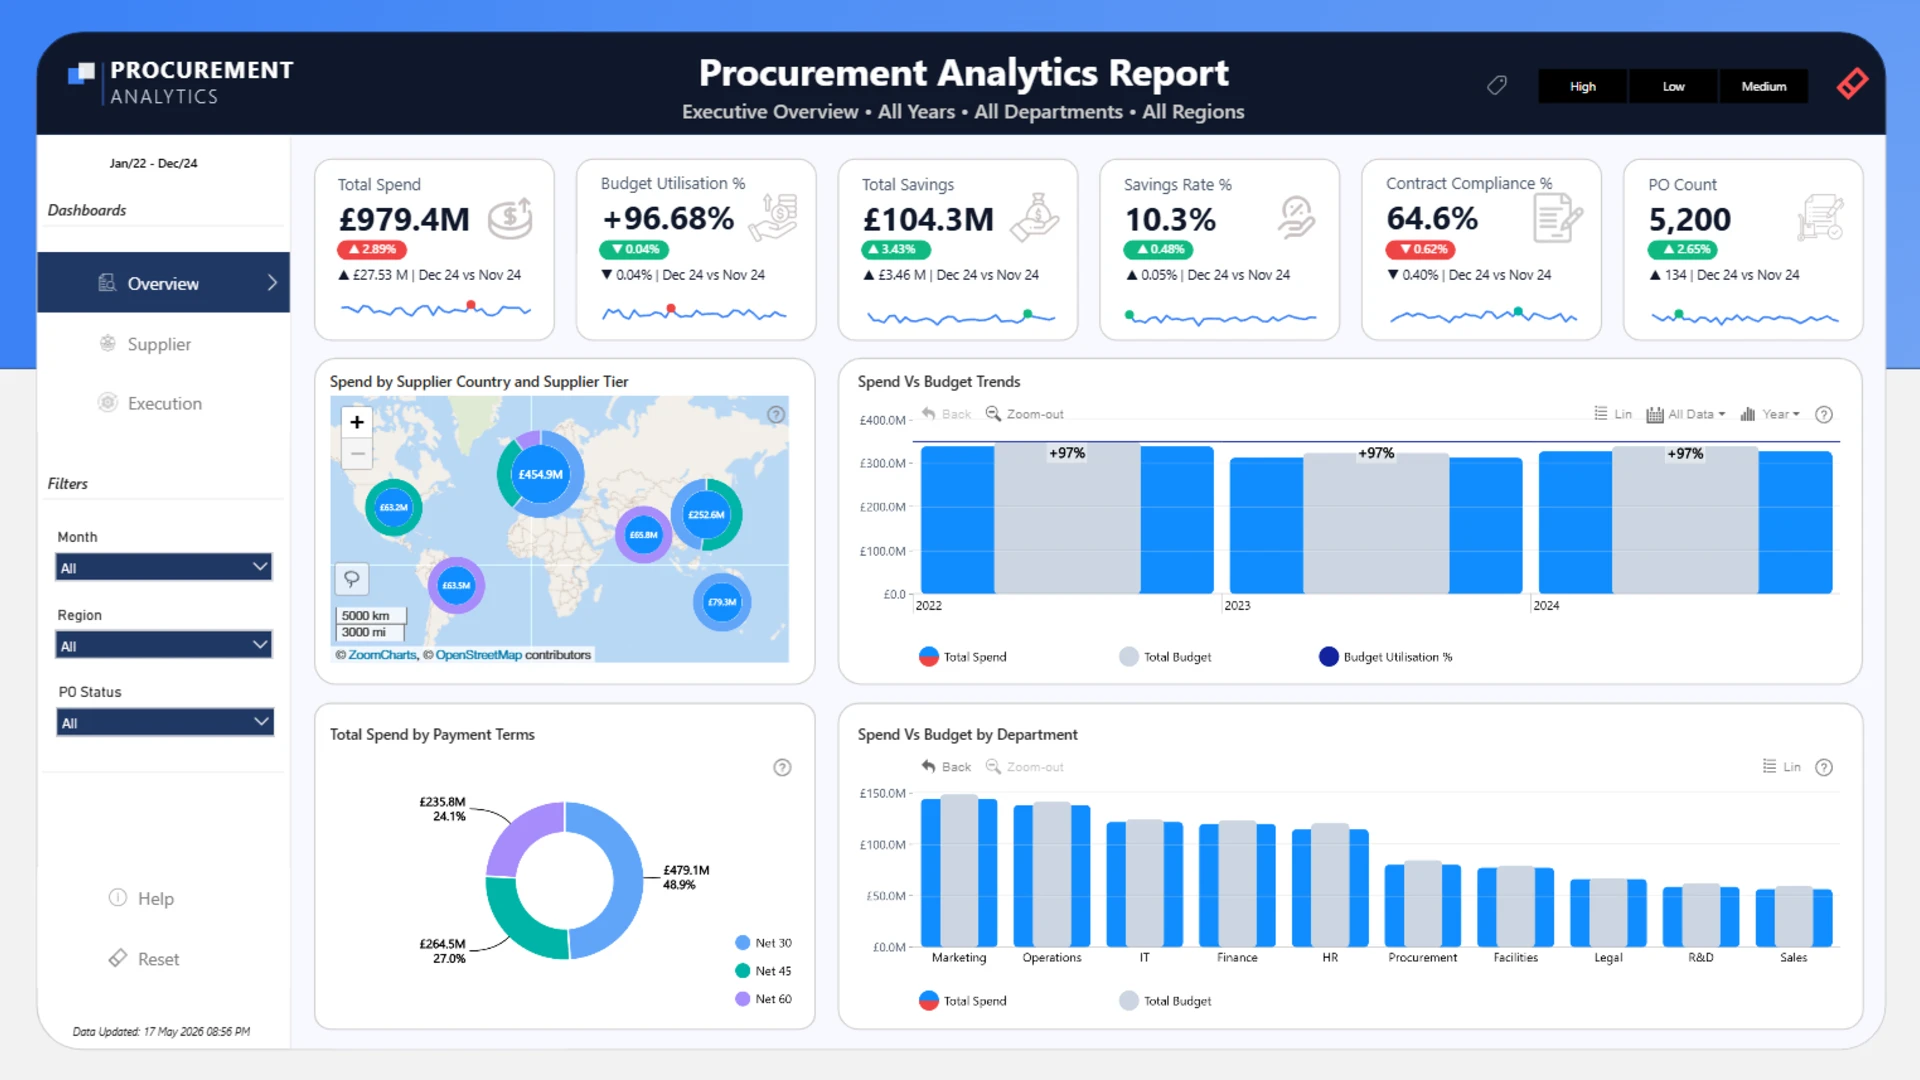Toggle Net 60 legend swatch
The height and width of the screenshot is (1080, 1920).
click(742, 999)
